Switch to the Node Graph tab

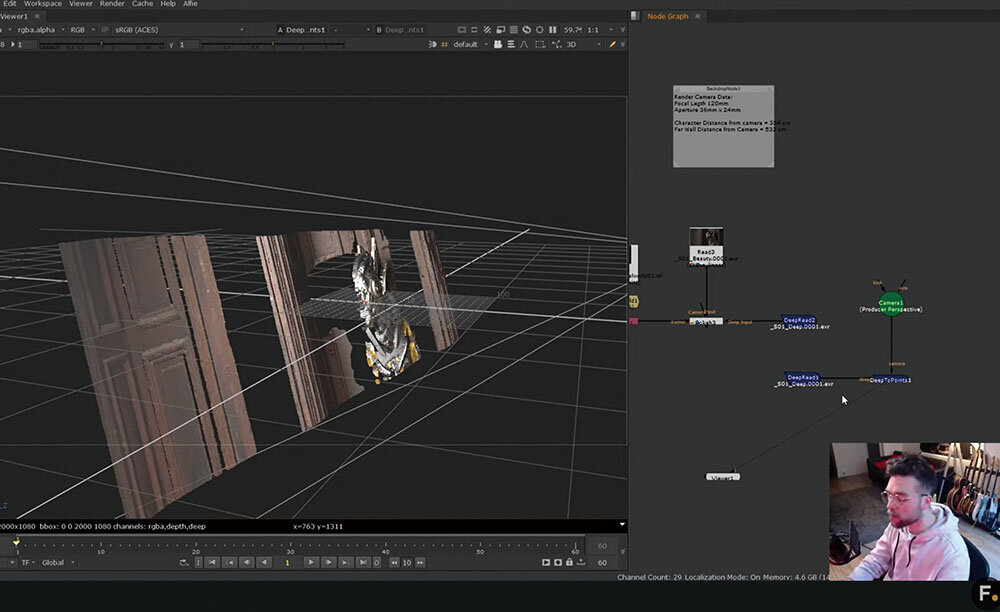(x=667, y=16)
